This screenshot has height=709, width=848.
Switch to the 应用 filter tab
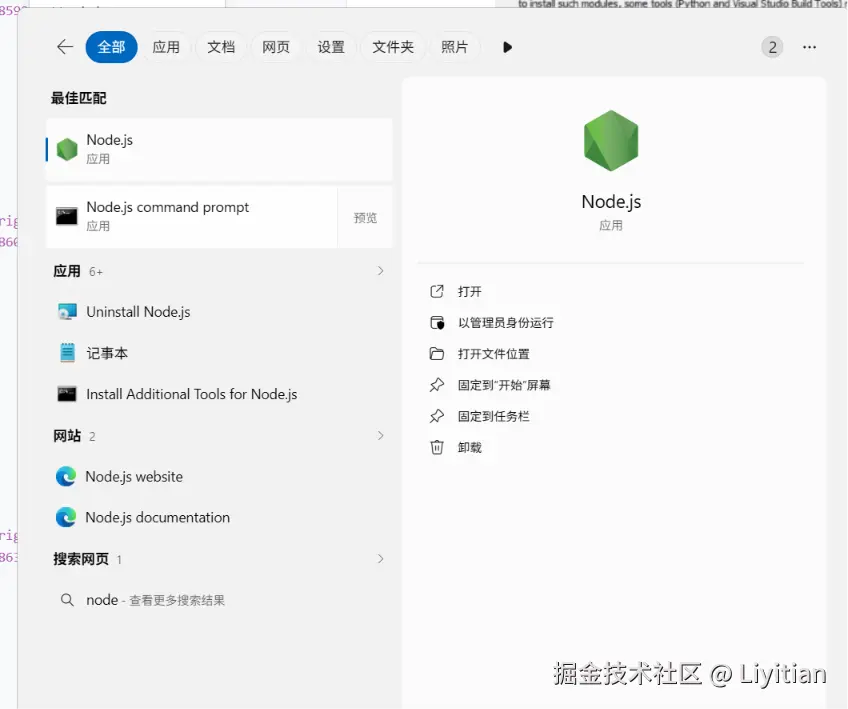(166, 47)
